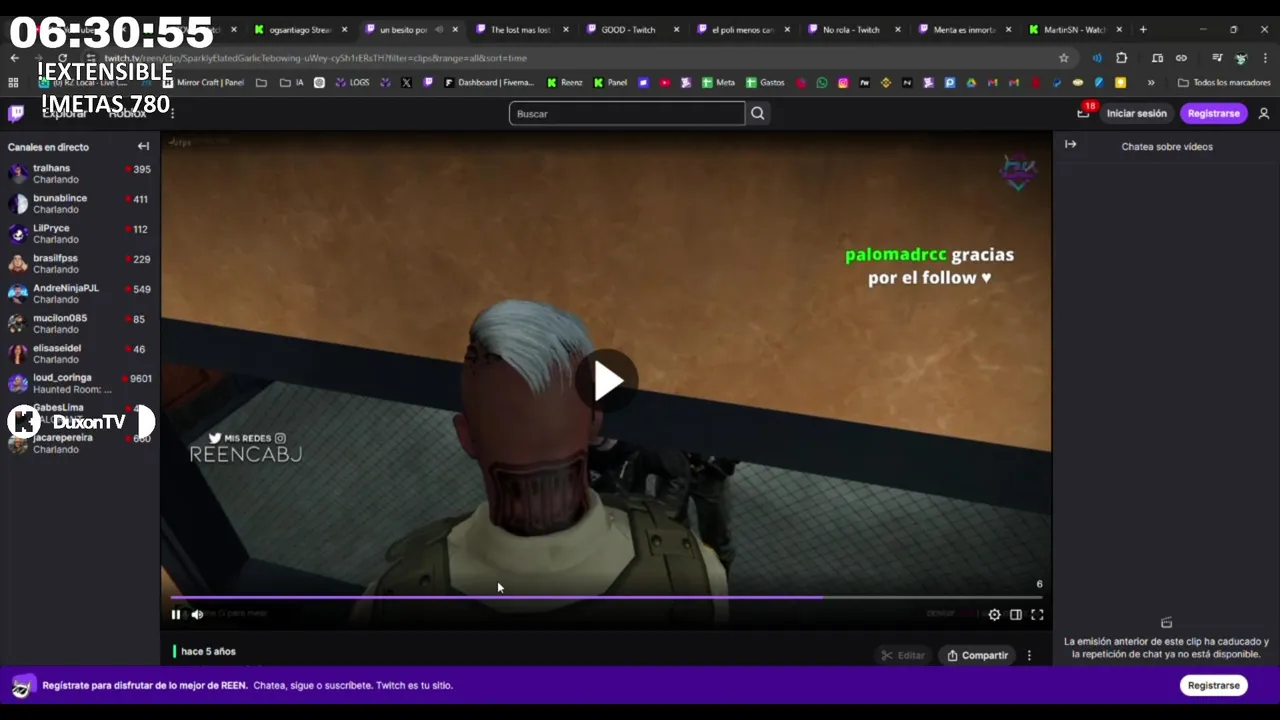This screenshot has width=1280, height=720.
Task: Toggle theatre mode in the player
Action: tap(1016, 615)
